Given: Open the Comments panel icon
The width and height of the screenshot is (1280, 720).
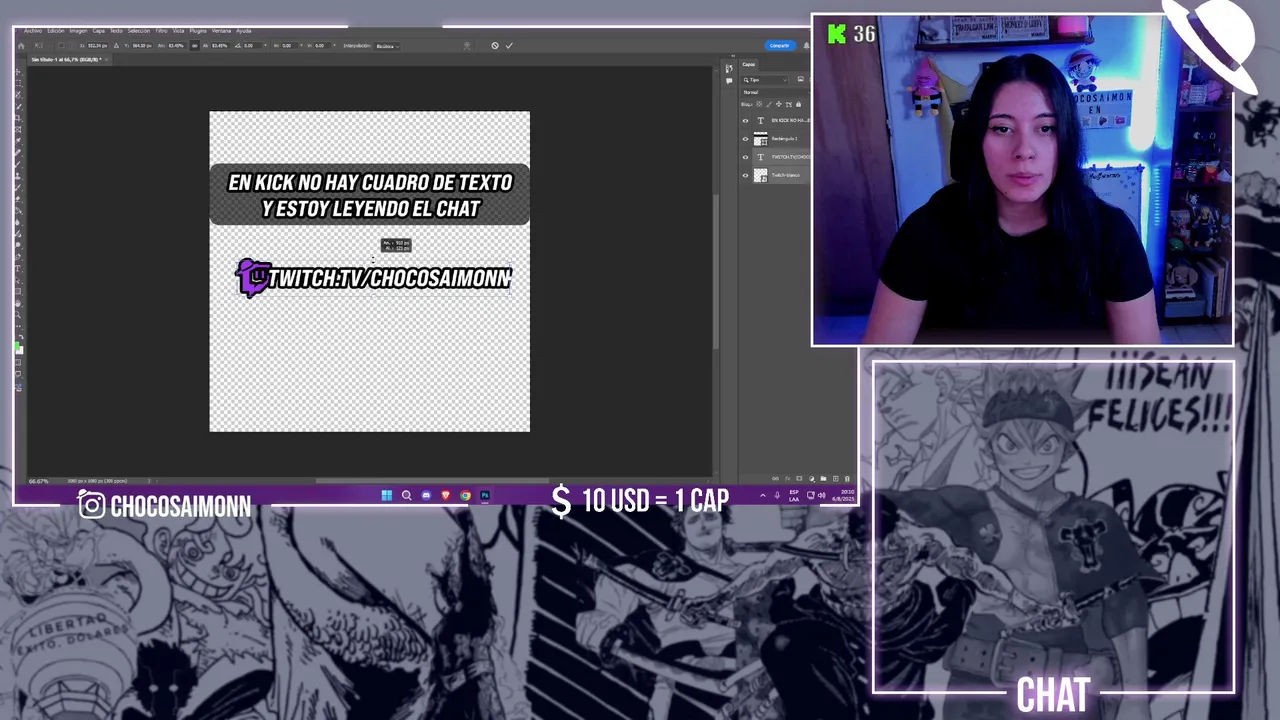Looking at the screenshot, I should [x=729, y=81].
